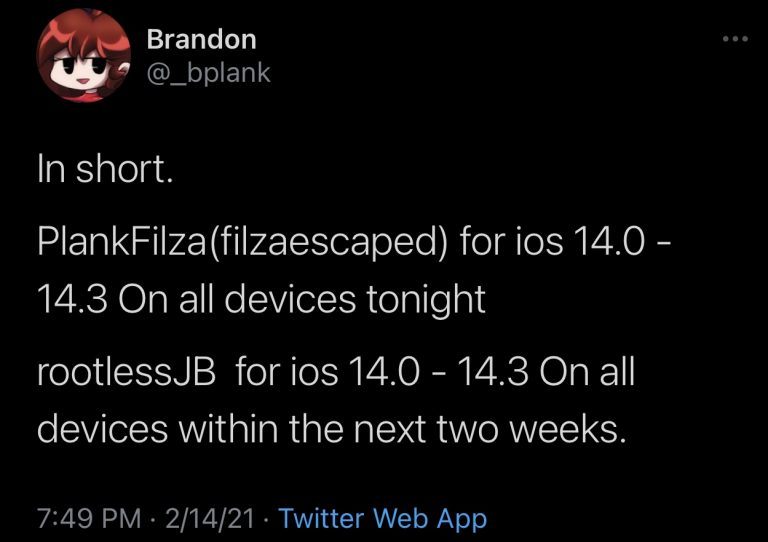Select the "In short." text line
768x542 pixels.
105,169
